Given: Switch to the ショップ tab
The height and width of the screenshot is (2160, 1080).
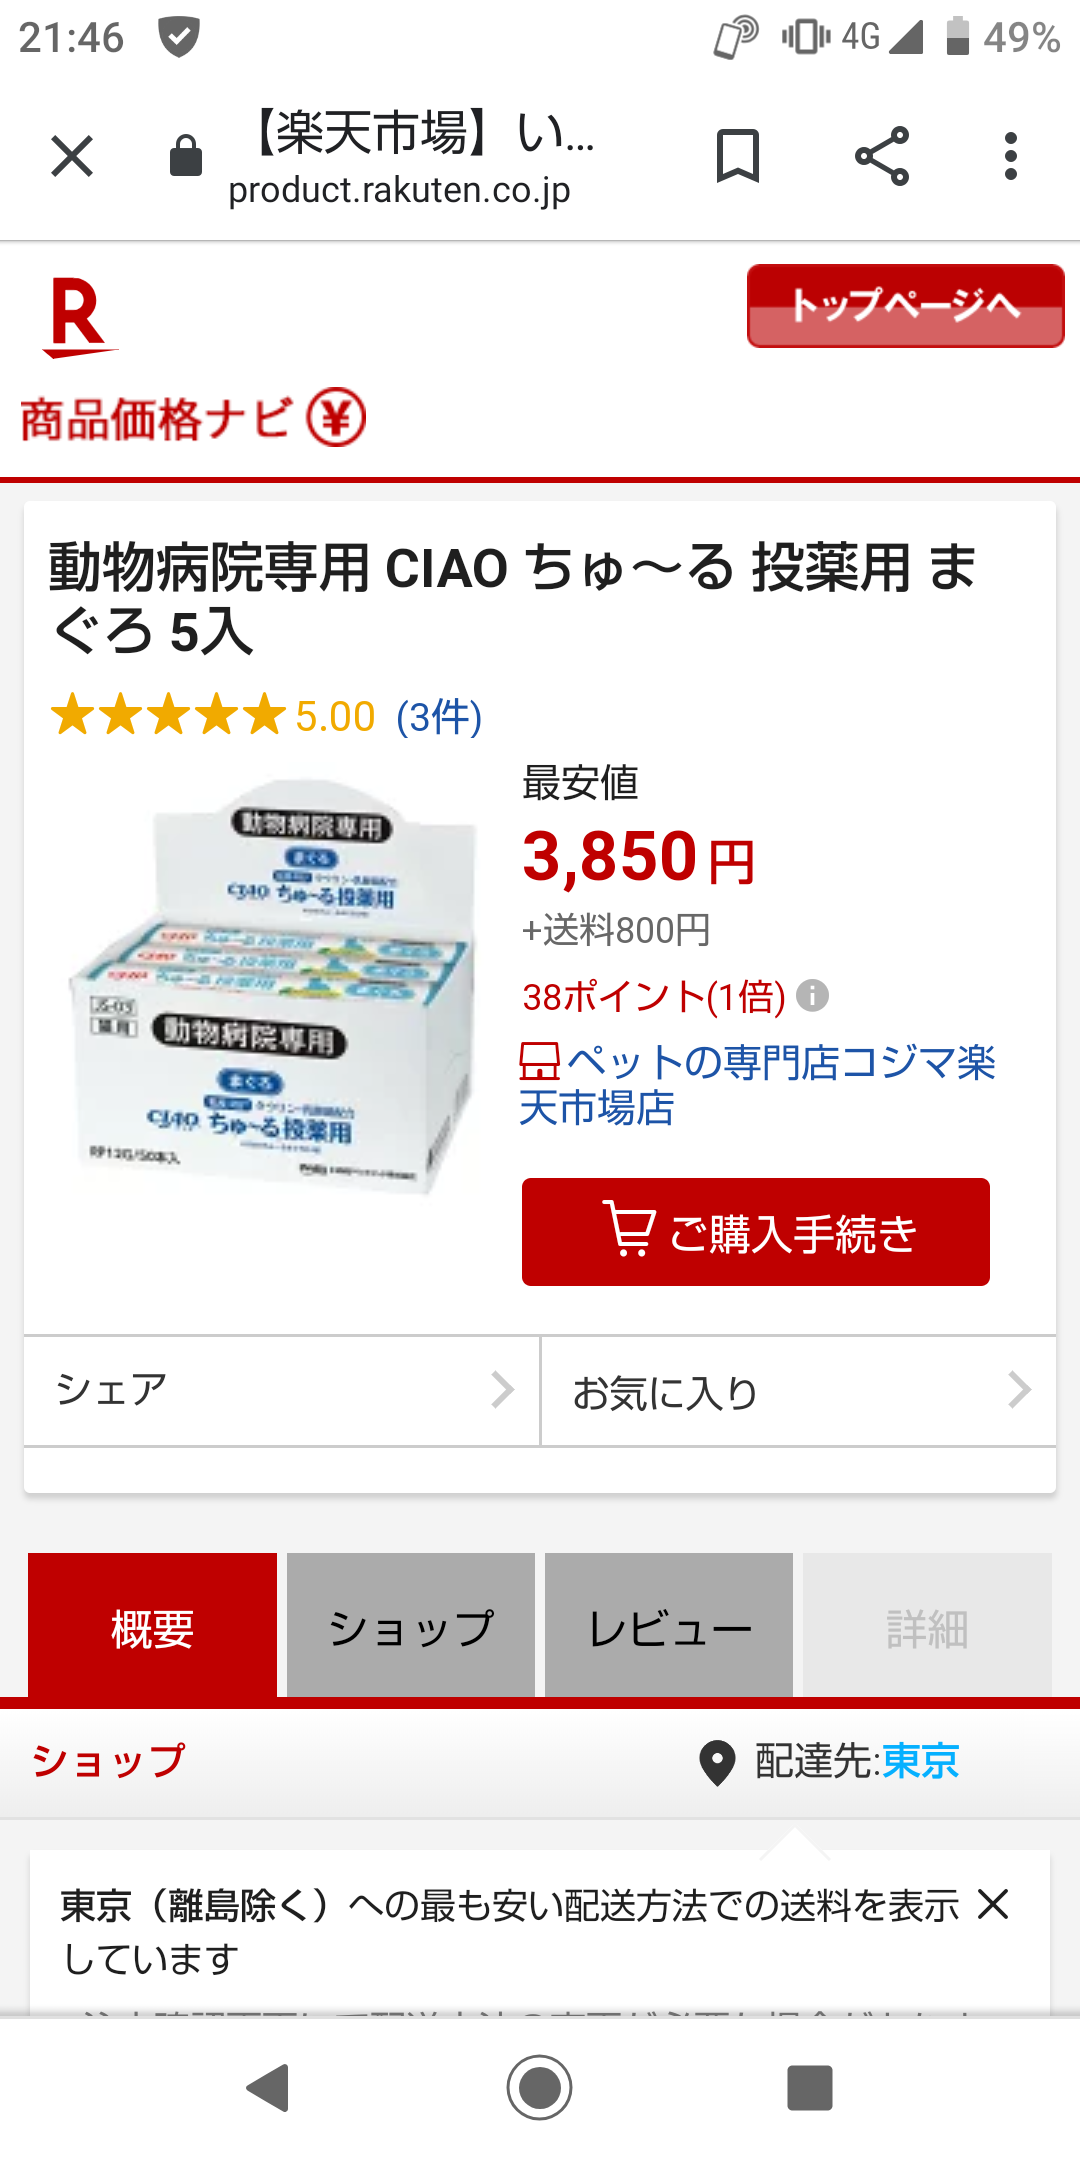Looking at the screenshot, I should 411,1627.
